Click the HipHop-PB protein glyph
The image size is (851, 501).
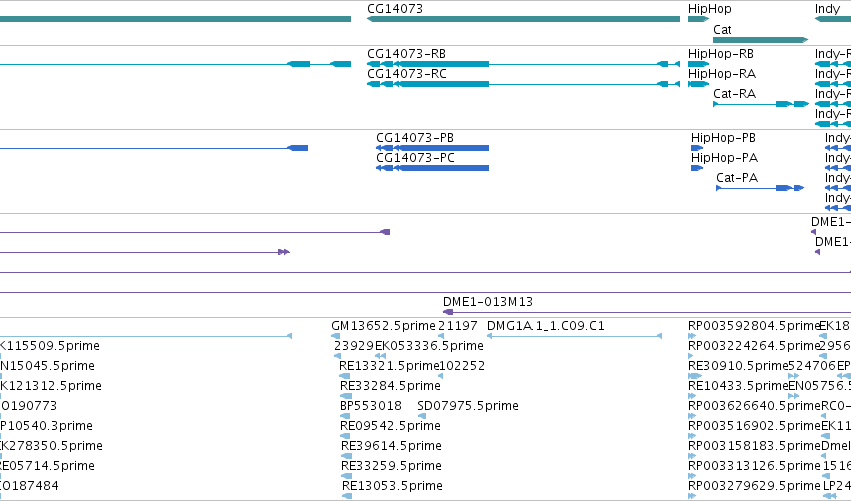click(697, 148)
